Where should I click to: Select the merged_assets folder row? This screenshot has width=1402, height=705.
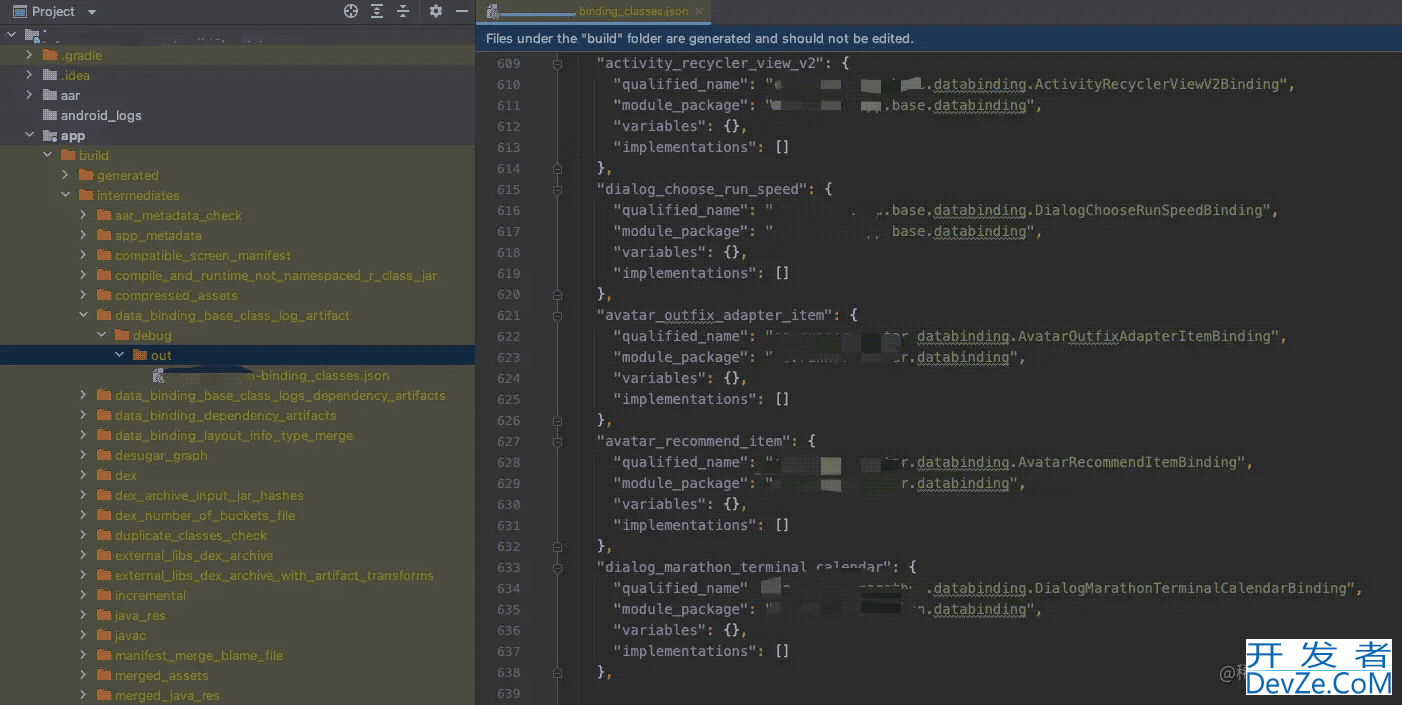pyautogui.click(x=237, y=675)
